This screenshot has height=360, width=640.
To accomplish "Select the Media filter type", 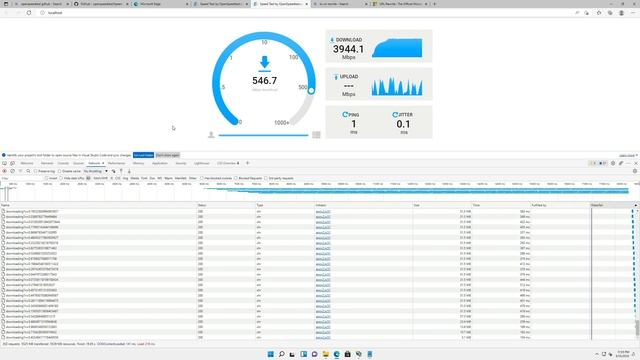I will pyautogui.click(x=135, y=178).
